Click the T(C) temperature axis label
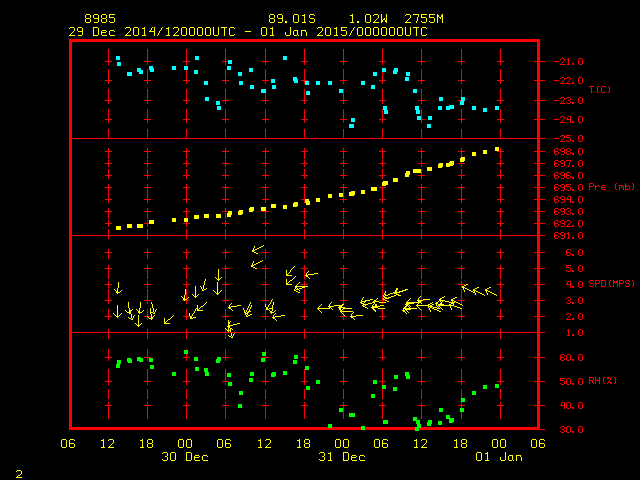The width and height of the screenshot is (640, 480). point(599,90)
